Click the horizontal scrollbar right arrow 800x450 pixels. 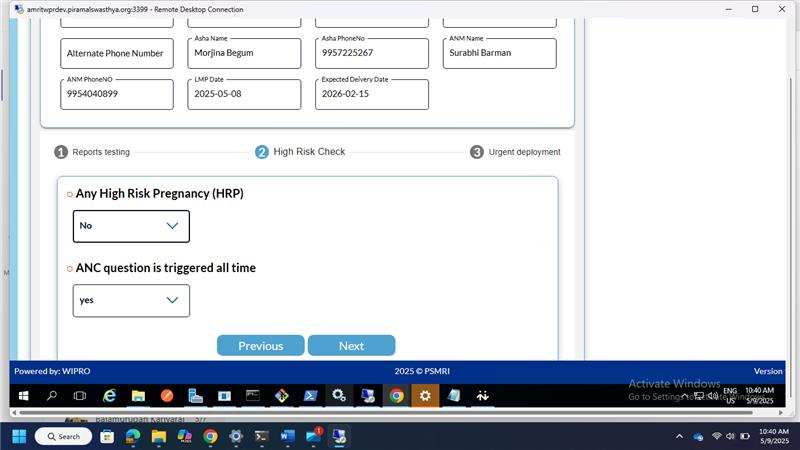781,412
